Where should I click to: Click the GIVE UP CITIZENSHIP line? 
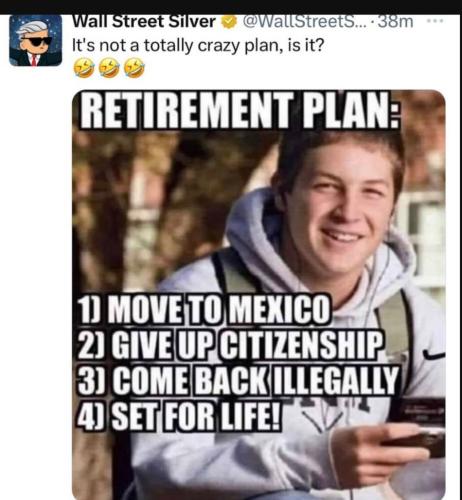(230, 345)
